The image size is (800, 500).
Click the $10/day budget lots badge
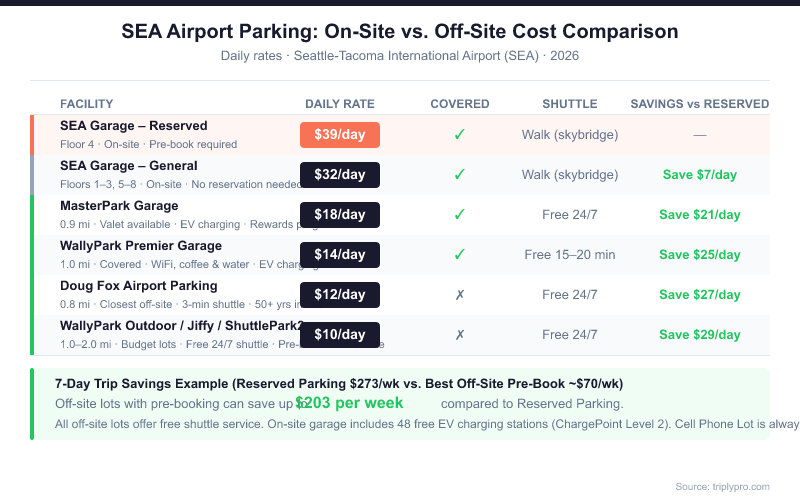[340, 334]
